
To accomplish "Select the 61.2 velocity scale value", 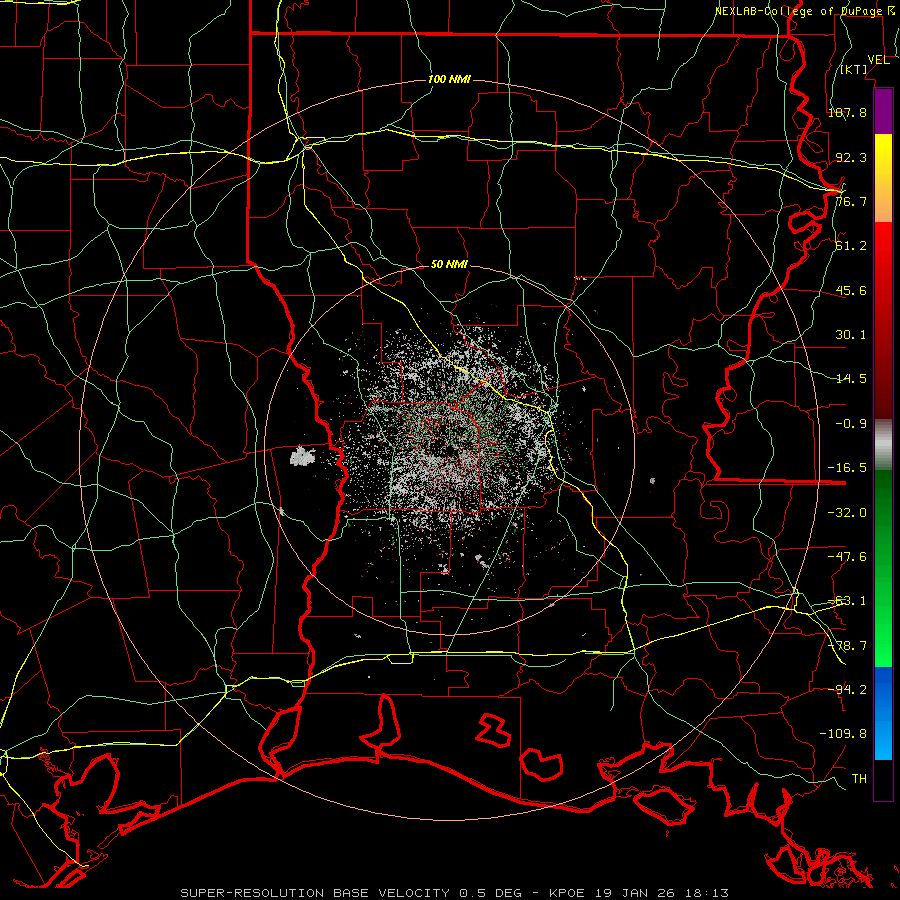I will point(851,246).
